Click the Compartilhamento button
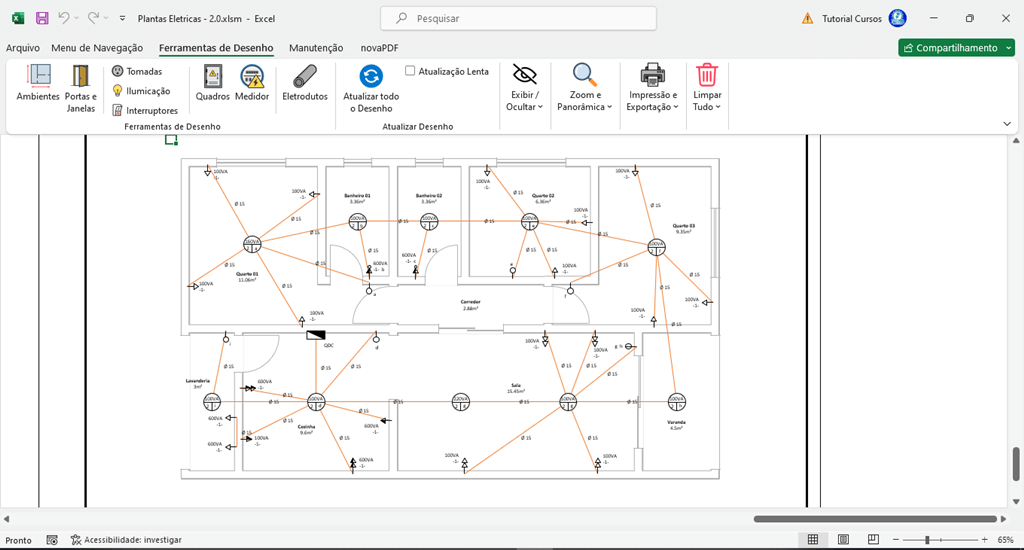 click(x=950, y=48)
